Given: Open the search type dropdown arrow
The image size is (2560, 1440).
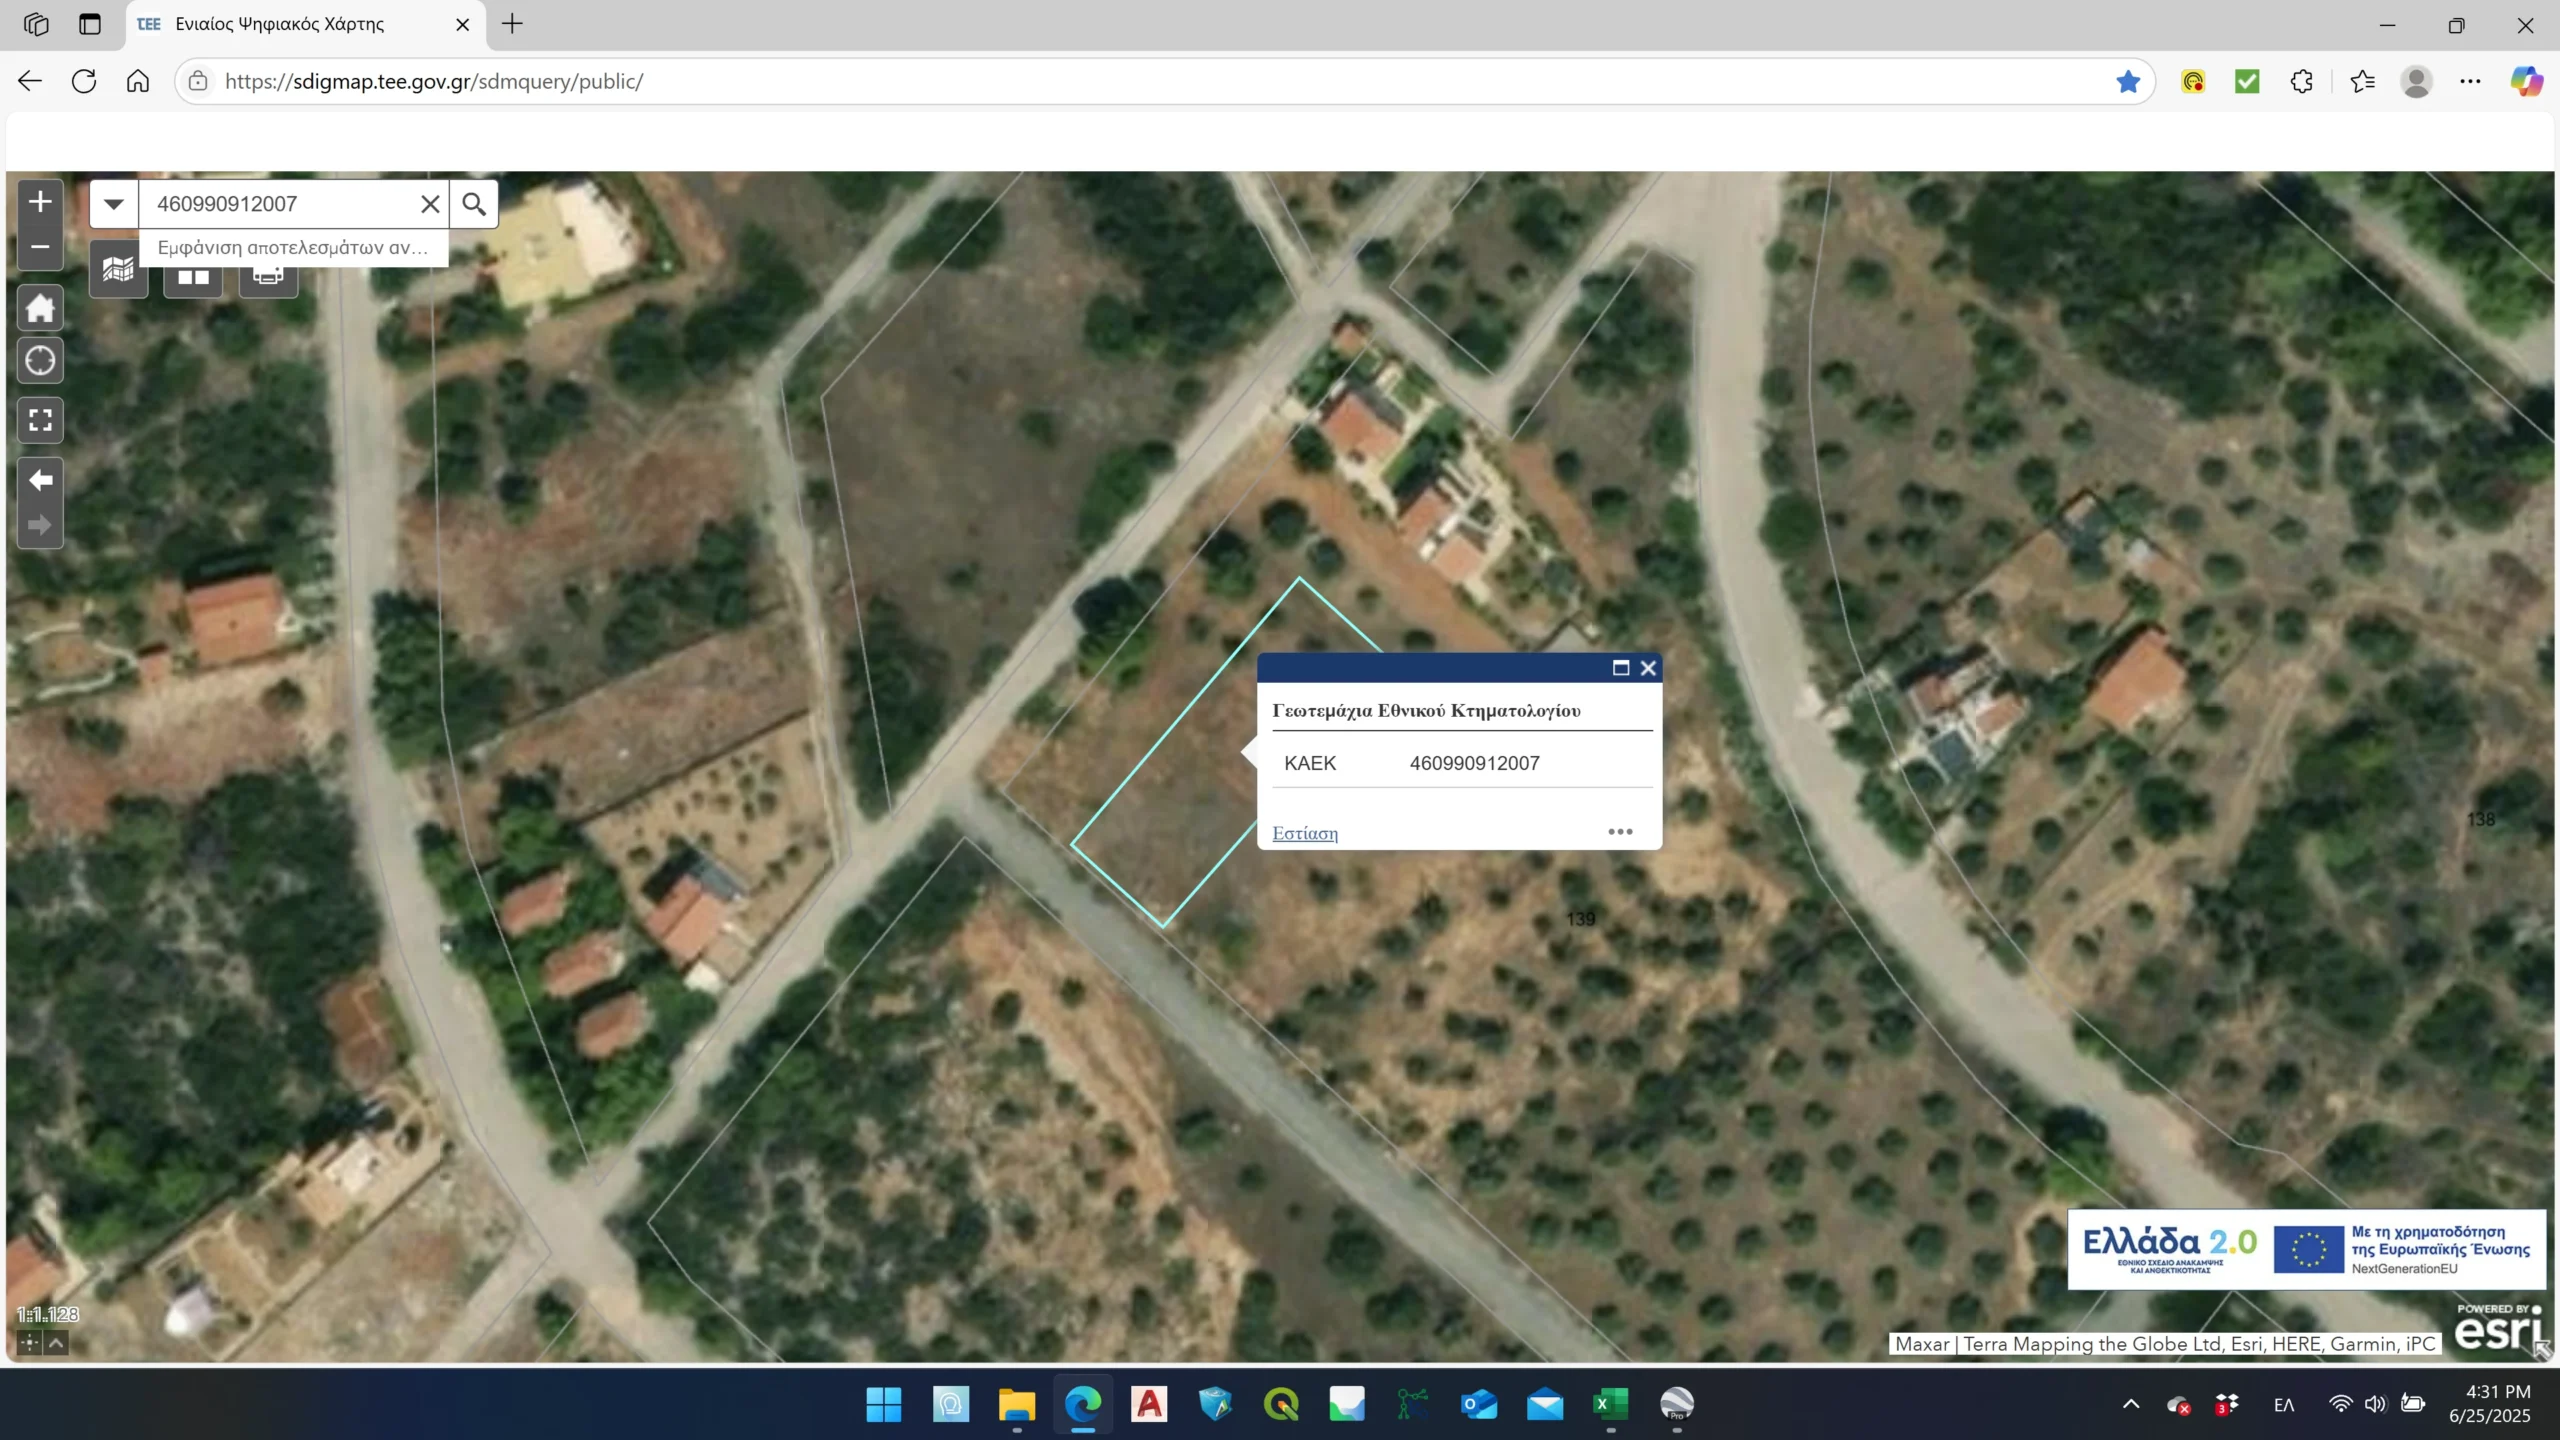Looking at the screenshot, I should [114, 203].
